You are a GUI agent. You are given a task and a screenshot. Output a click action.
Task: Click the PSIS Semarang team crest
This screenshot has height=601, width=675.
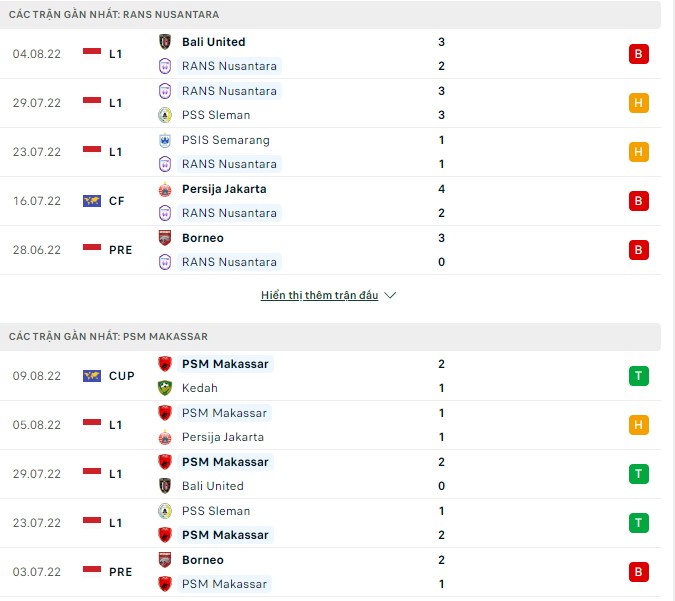pos(165,140)
